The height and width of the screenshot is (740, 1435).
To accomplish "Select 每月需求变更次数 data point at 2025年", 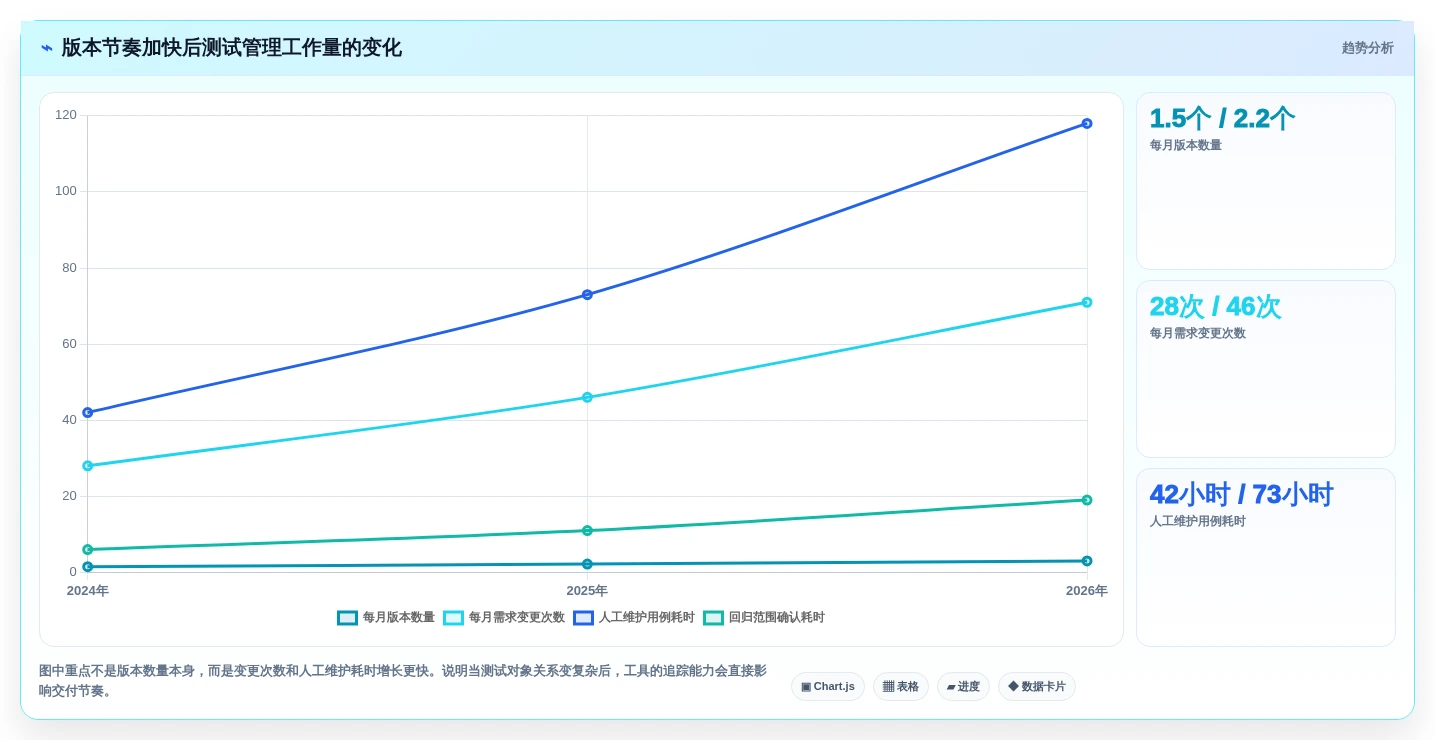I will coord(587,397).
